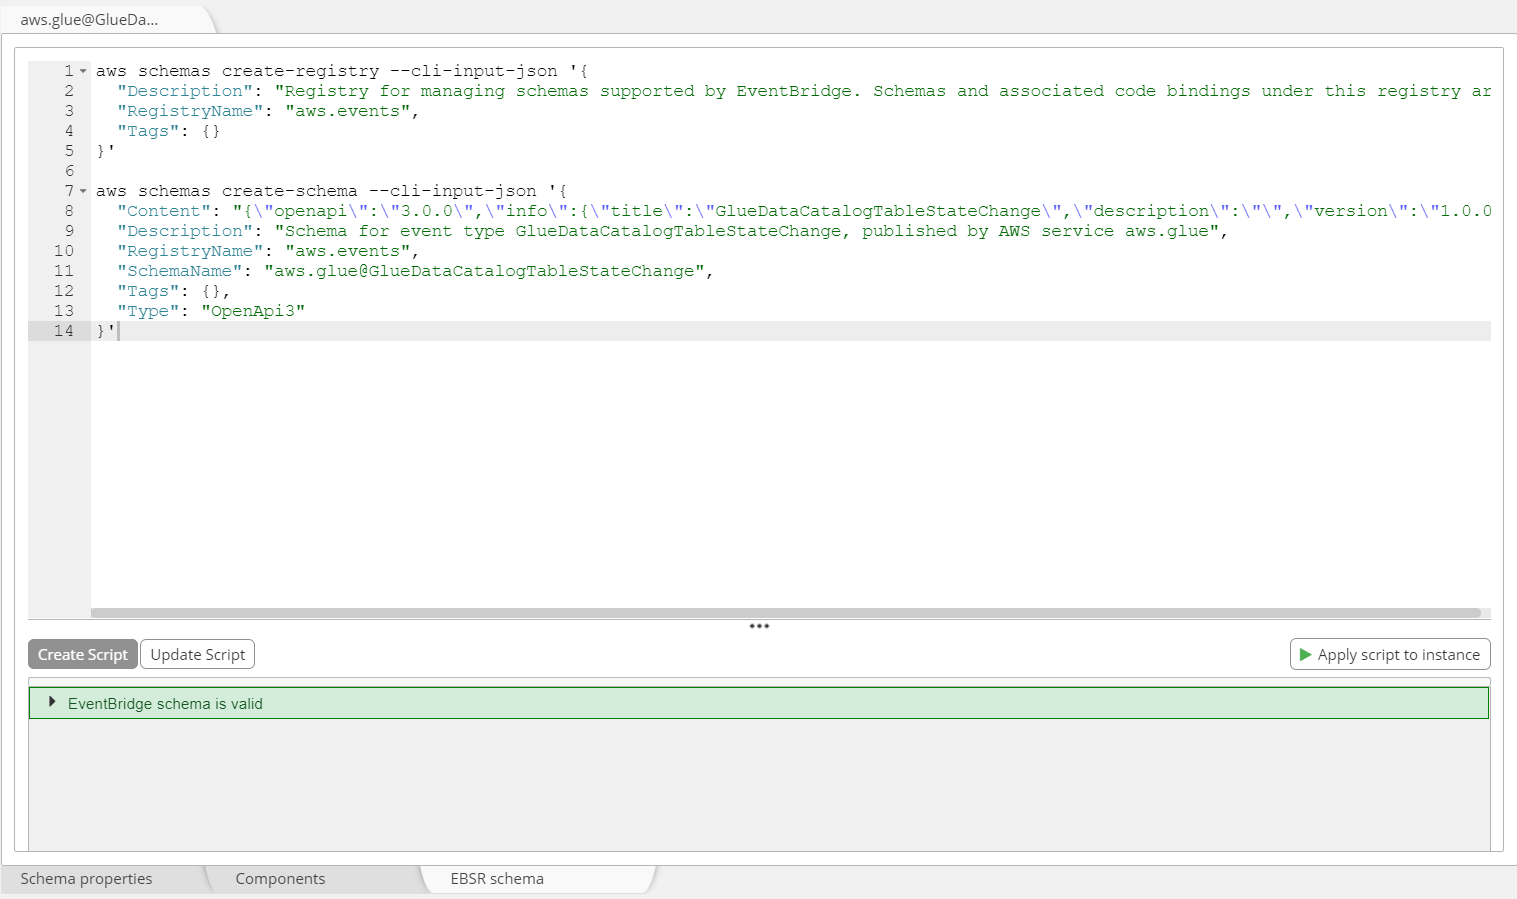The height and width of the screenshot is (899, 1517).
Task: Click the "Content" key on line 8
Action: (x=164, y=211)
